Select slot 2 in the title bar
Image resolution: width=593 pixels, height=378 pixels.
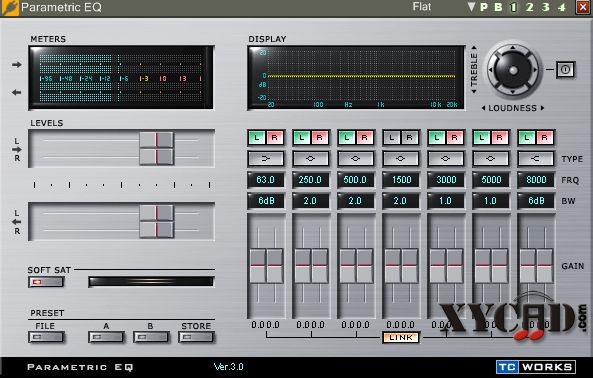point(529,7)
